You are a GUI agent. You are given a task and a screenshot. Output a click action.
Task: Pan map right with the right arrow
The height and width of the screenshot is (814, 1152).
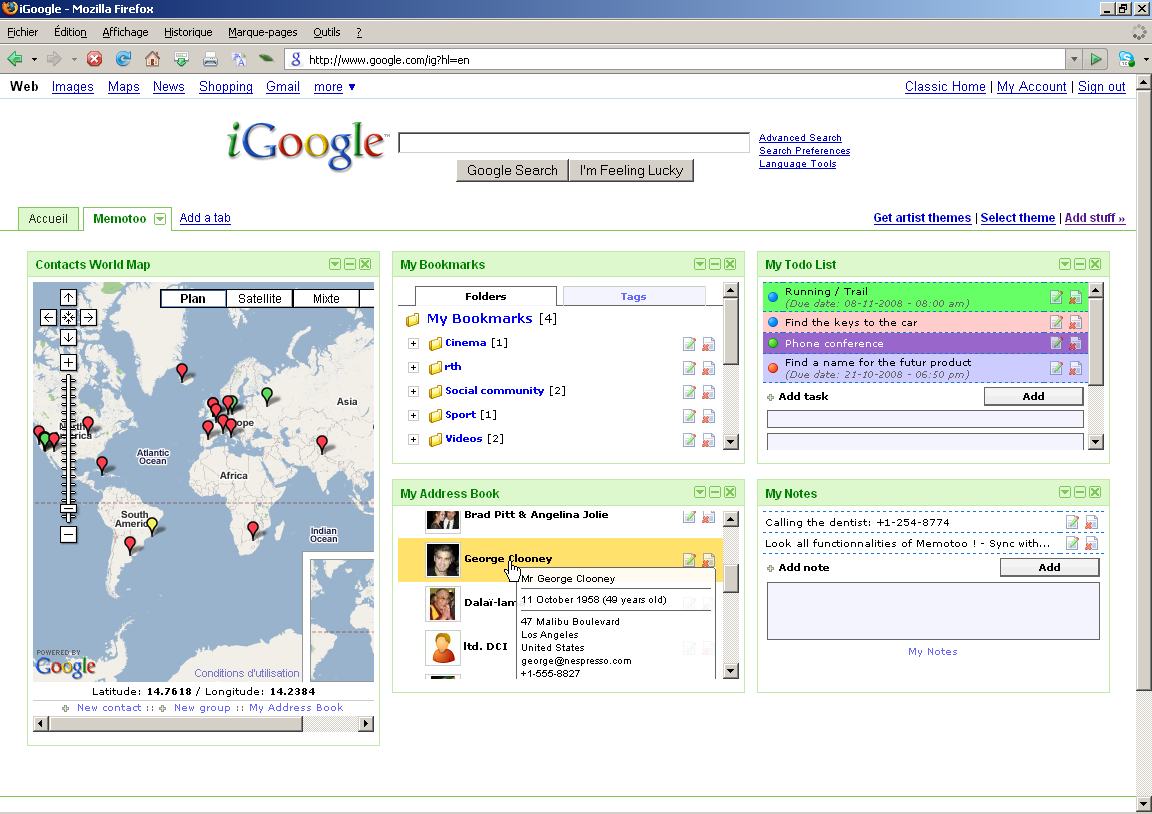pyautogui.click(x=88, y=317)
